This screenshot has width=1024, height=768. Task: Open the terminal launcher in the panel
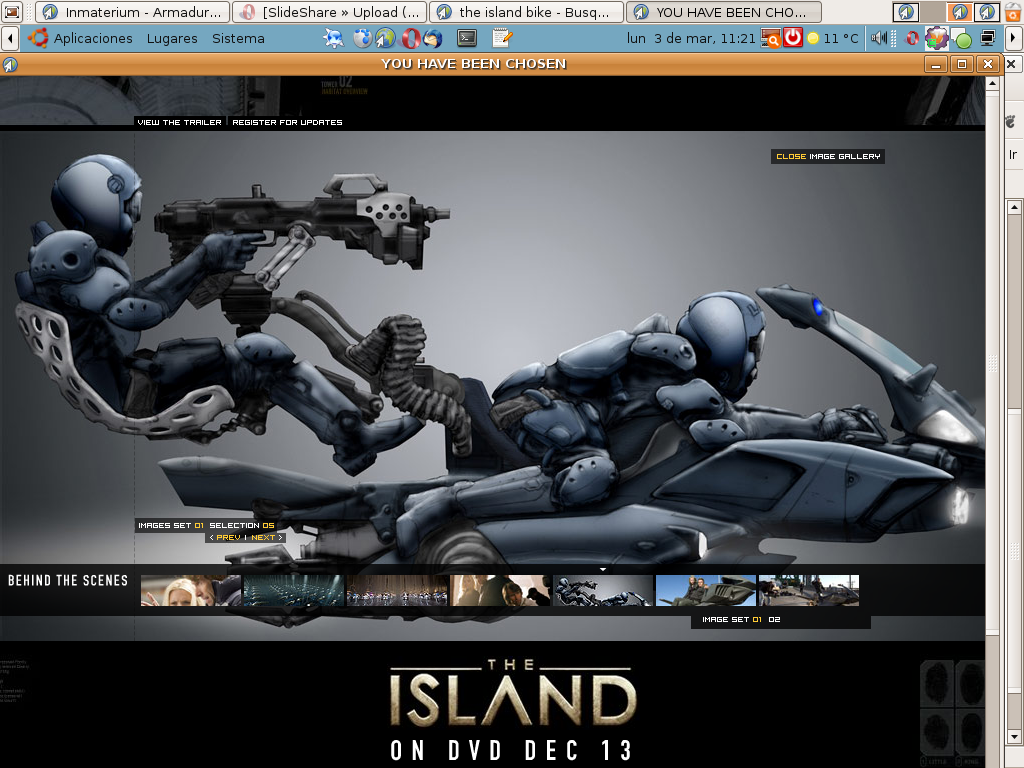[x=466, y=38]
